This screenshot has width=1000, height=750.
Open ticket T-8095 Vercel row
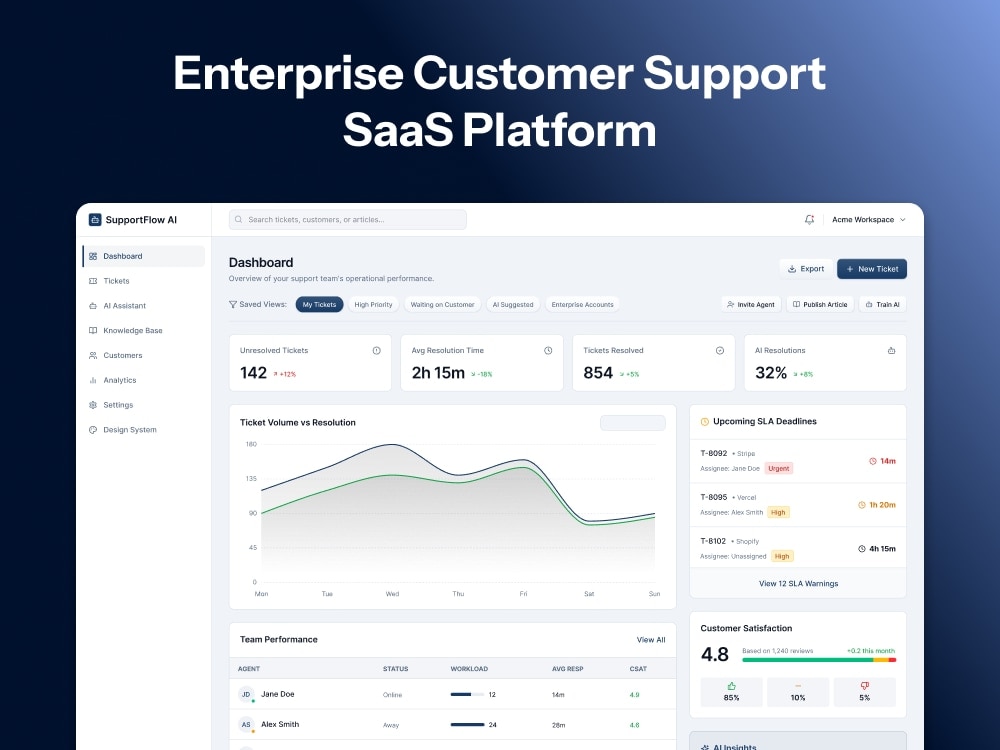click(798, 504)
